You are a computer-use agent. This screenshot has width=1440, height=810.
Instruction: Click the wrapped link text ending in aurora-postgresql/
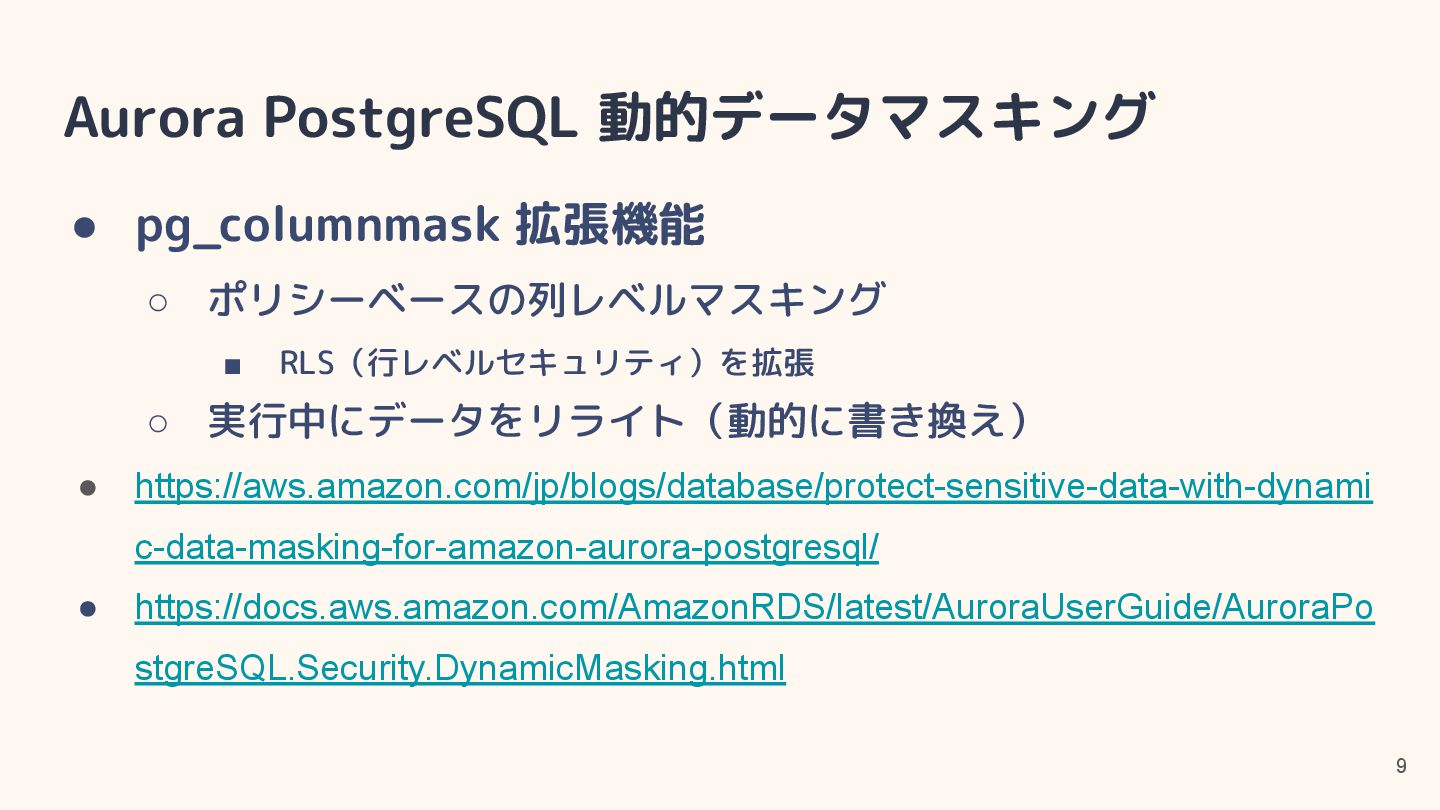506,547
